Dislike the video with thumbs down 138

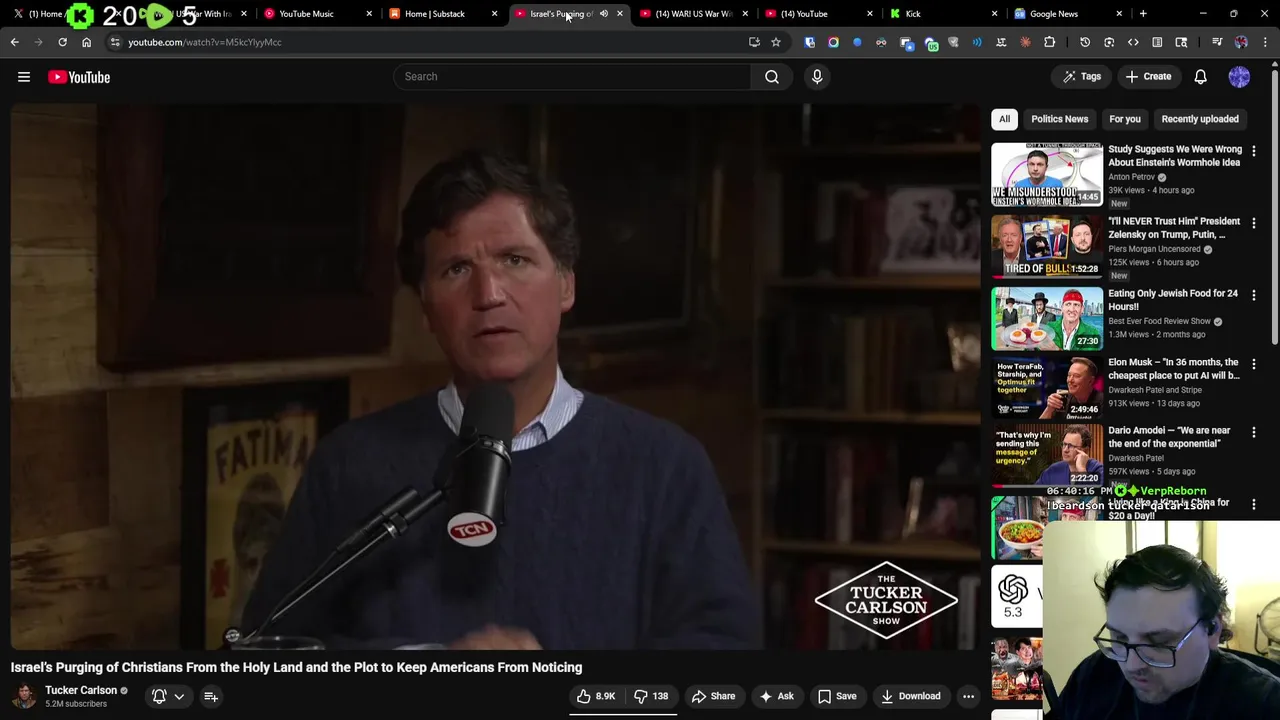651,696
